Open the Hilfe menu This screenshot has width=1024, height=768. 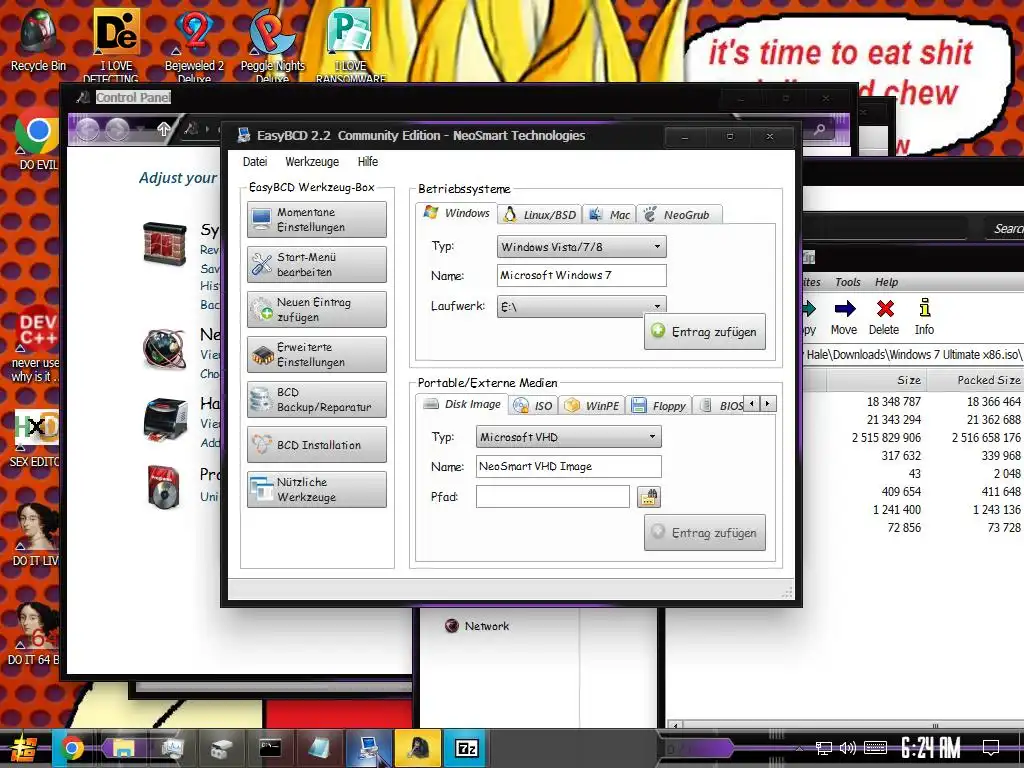(x=368, y=161)
